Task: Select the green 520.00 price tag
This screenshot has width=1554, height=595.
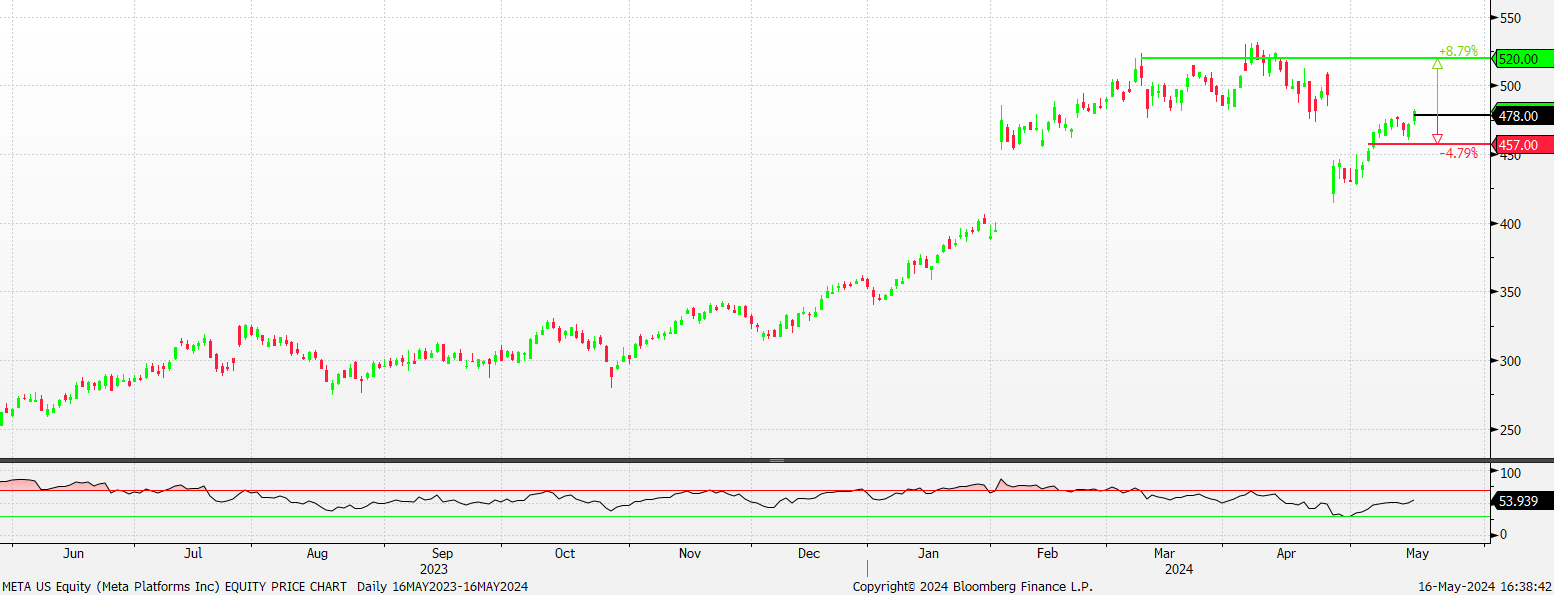Action: (1519, 59)
